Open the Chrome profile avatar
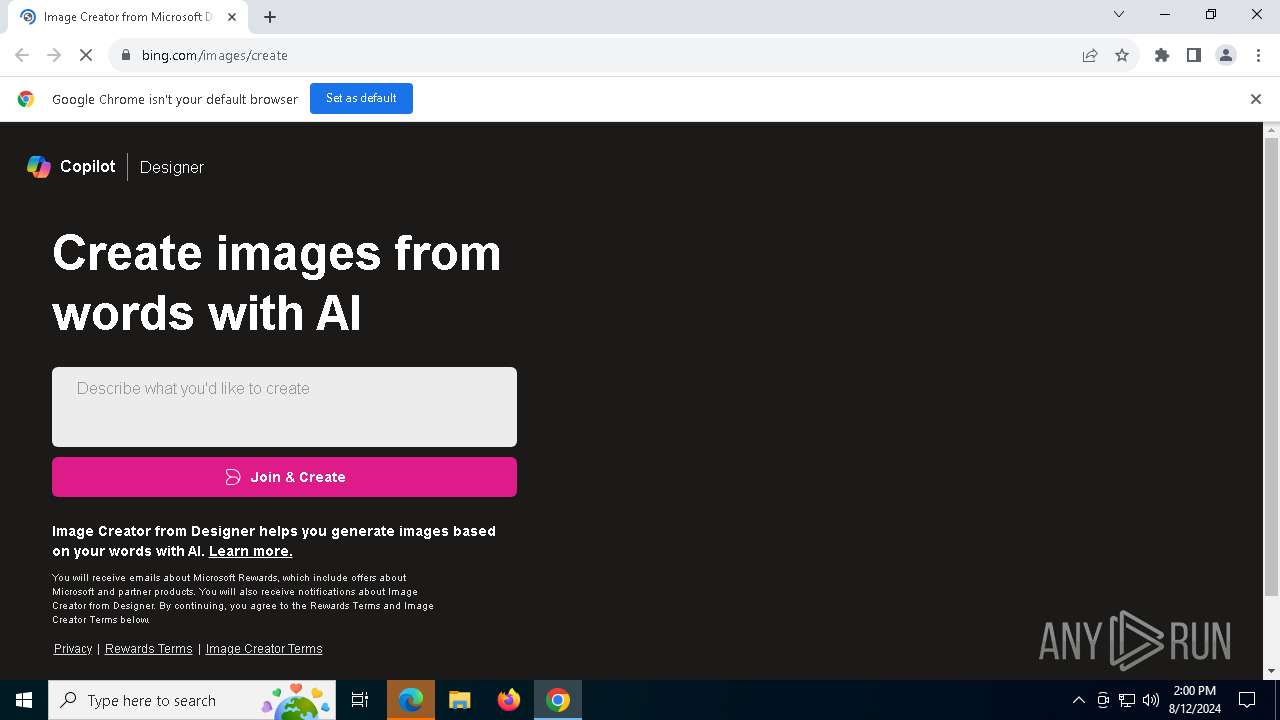Screen dimensions: 1280x720 click(x=1226, y=55)
